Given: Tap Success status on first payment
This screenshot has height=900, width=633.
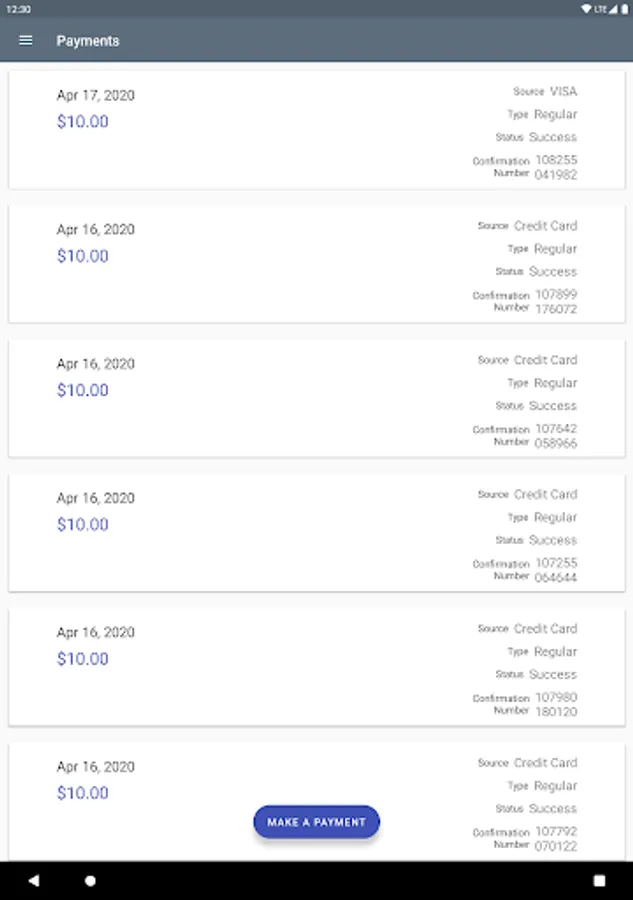Looking at the screenshot, I should (552, 137).
